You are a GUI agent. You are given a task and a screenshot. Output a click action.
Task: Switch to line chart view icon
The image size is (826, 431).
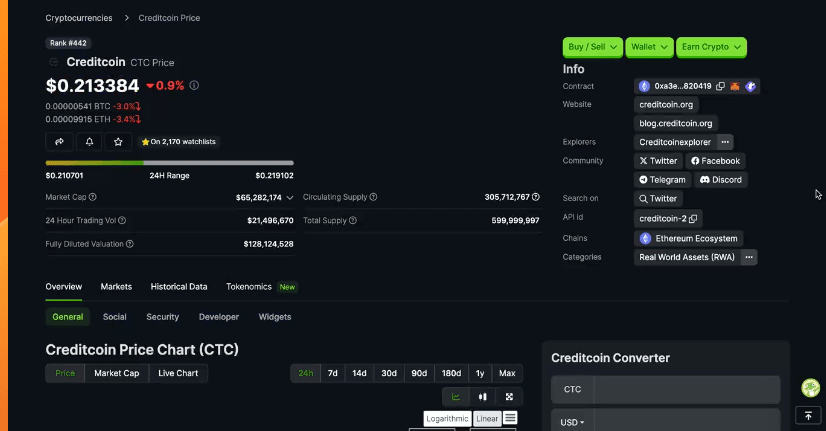[x=456, y=397]
